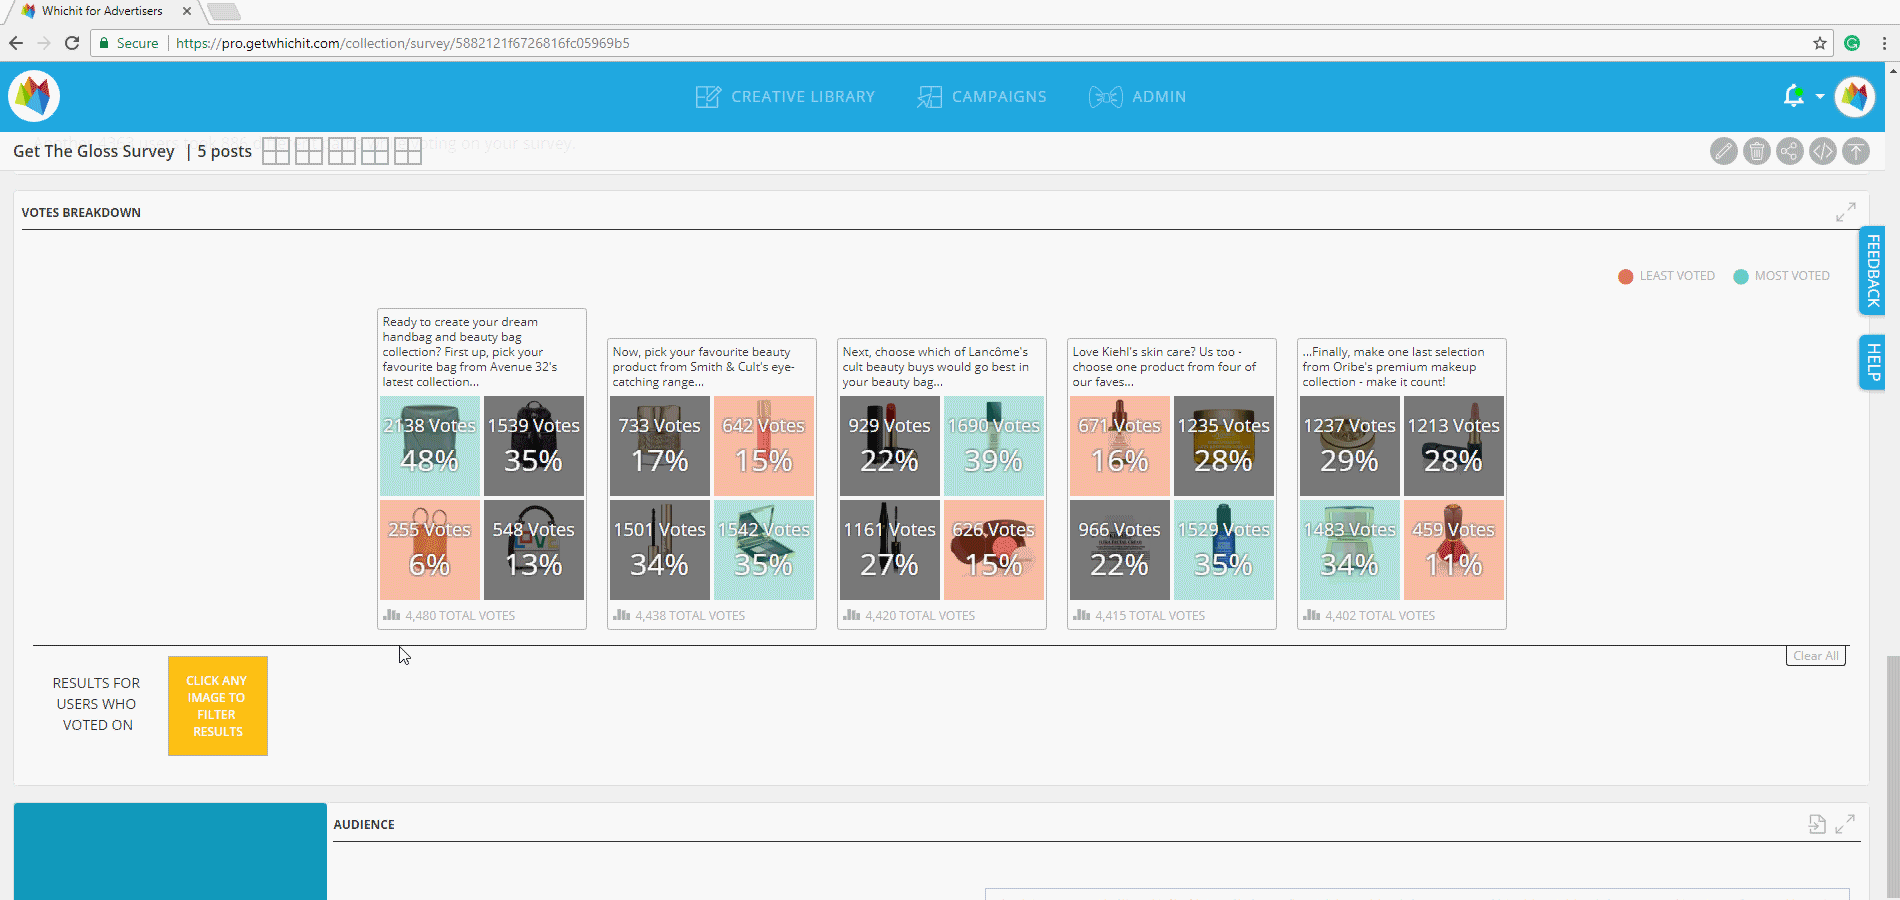Filter by the 642 Votes 15% image
1900x900 pixels.
[764, 446]
